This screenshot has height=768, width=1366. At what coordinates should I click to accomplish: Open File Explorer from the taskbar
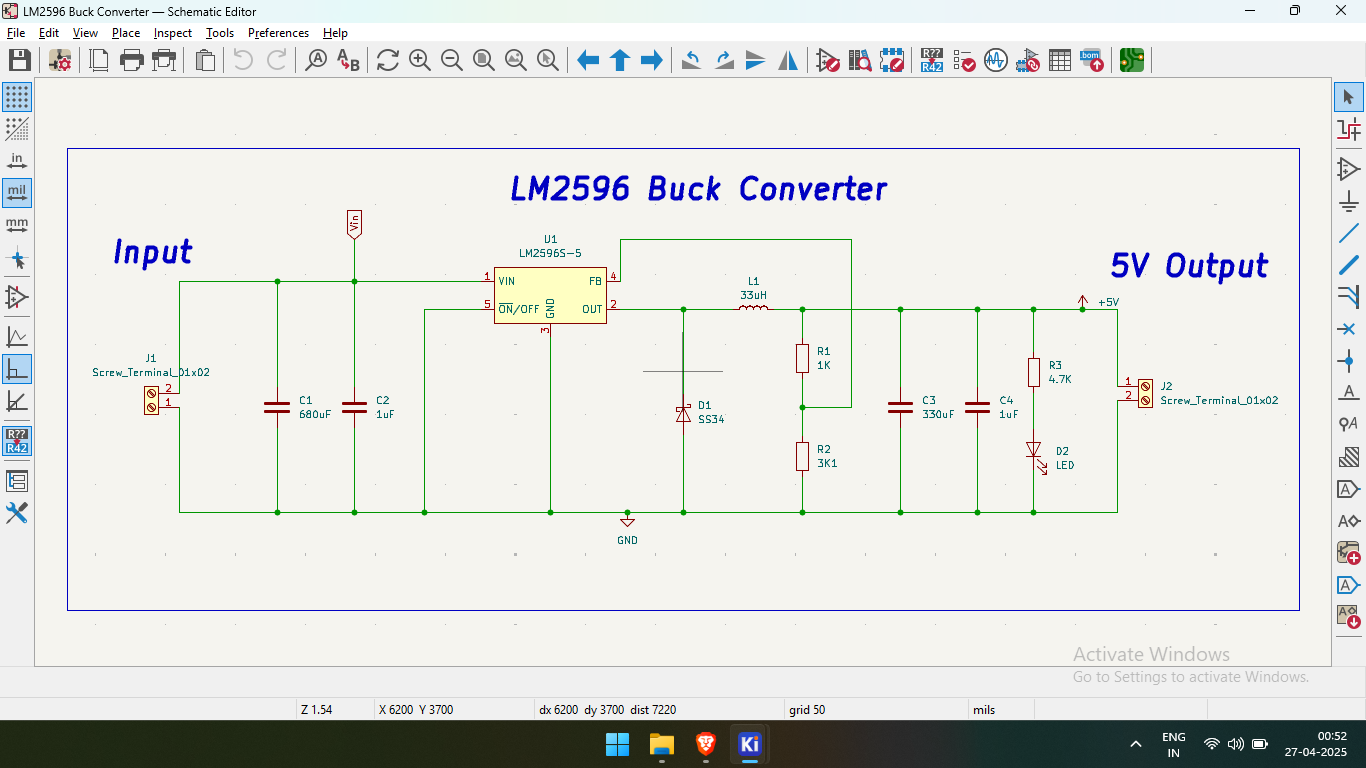click(662, 744)
